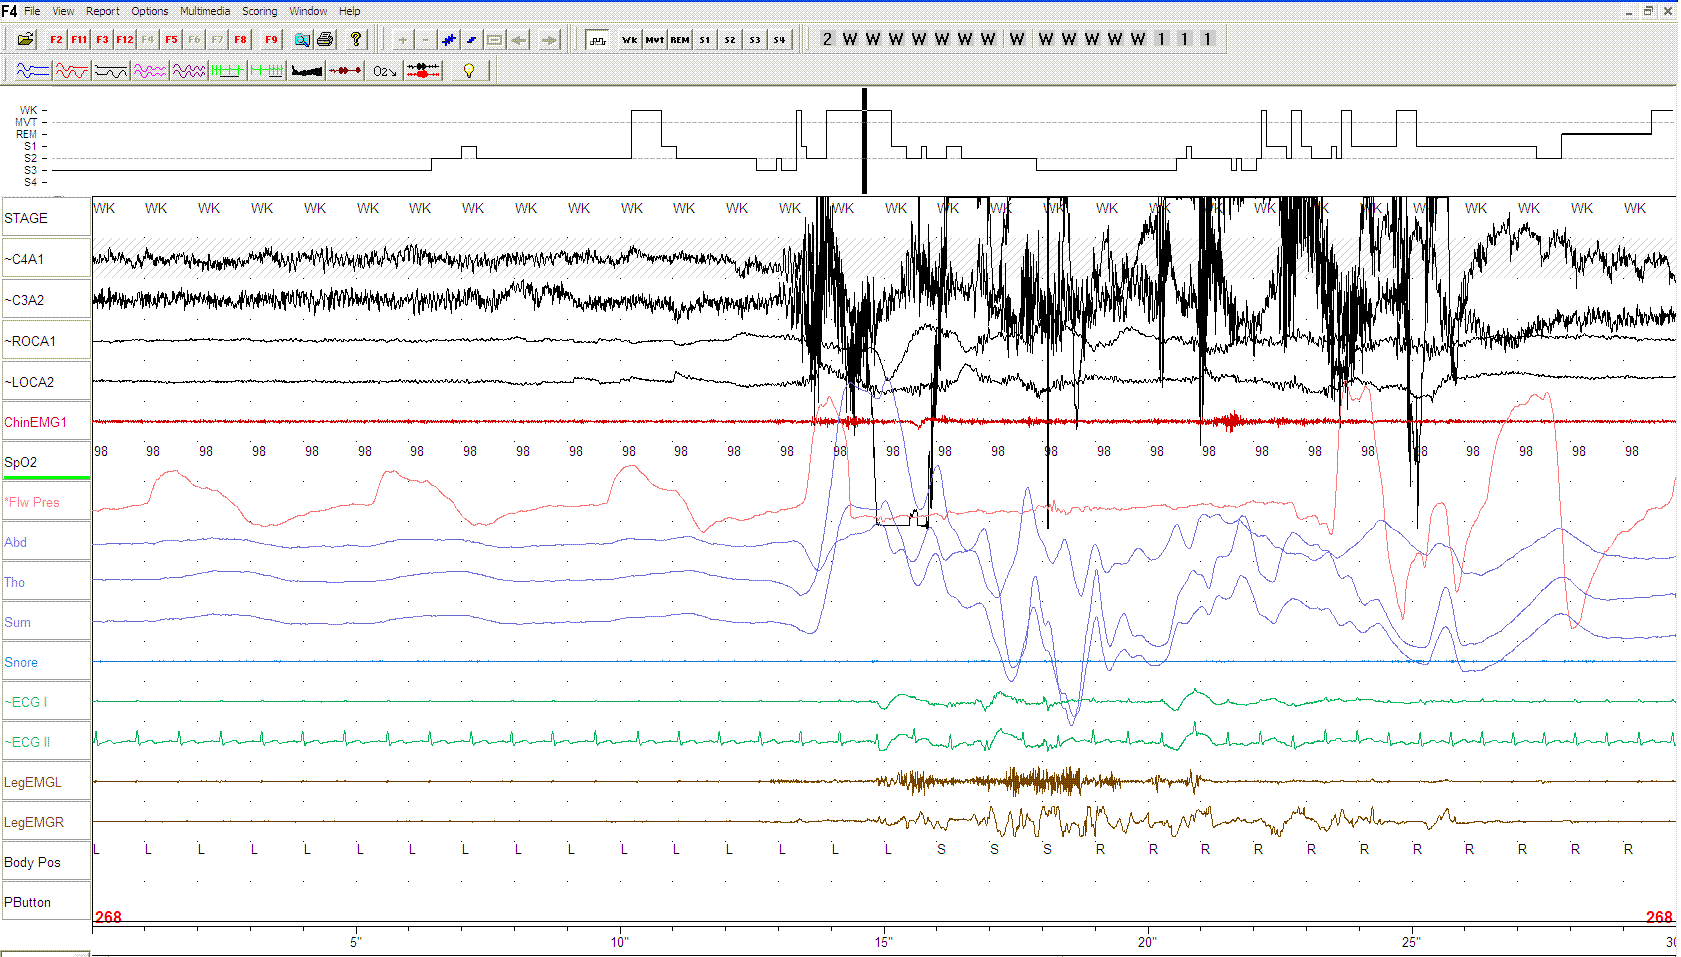Click the O2 desaturation icon

384,70
